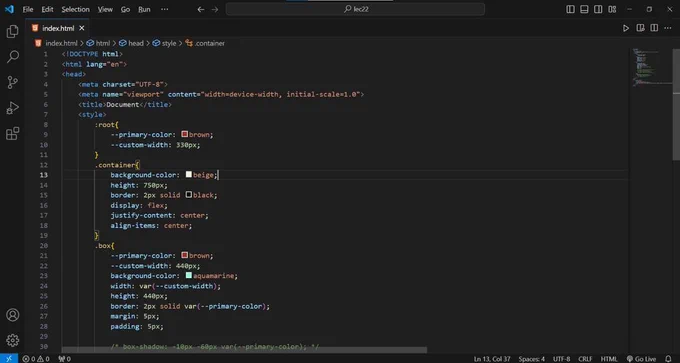Open the preview to the side icon
The height and width of the screenshot is (363, 680).
[640, 28]
